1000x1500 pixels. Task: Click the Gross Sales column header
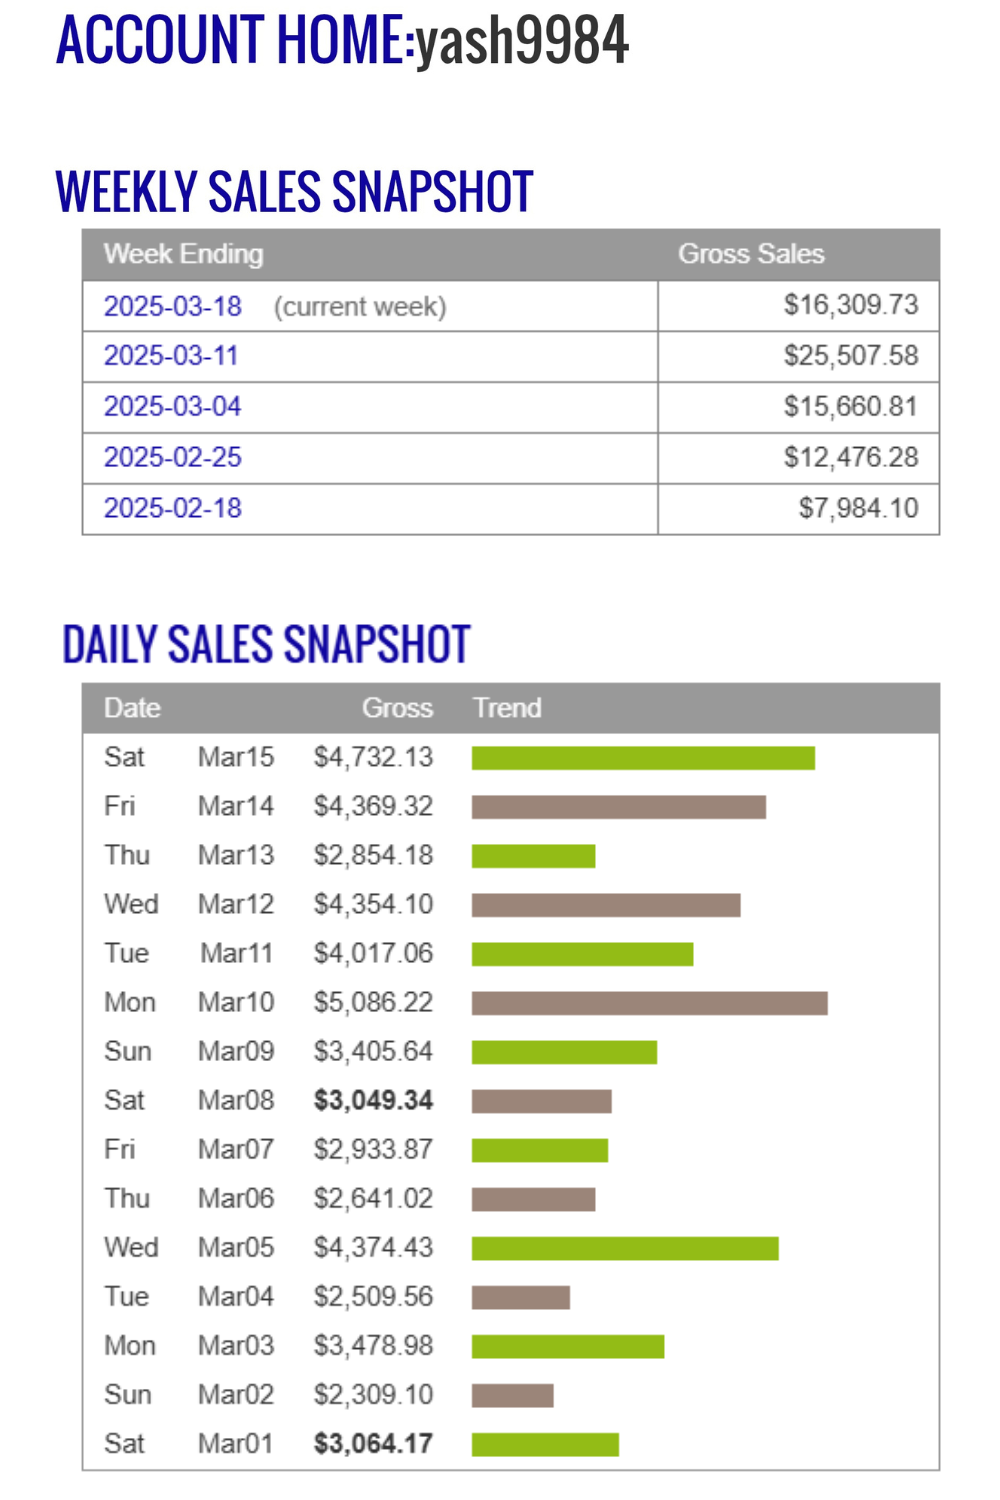(751, 254)
